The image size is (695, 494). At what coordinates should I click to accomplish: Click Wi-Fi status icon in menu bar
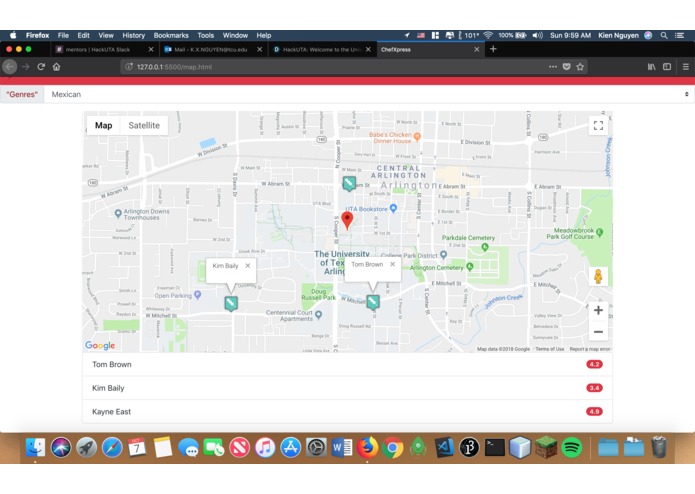point(488,35)
